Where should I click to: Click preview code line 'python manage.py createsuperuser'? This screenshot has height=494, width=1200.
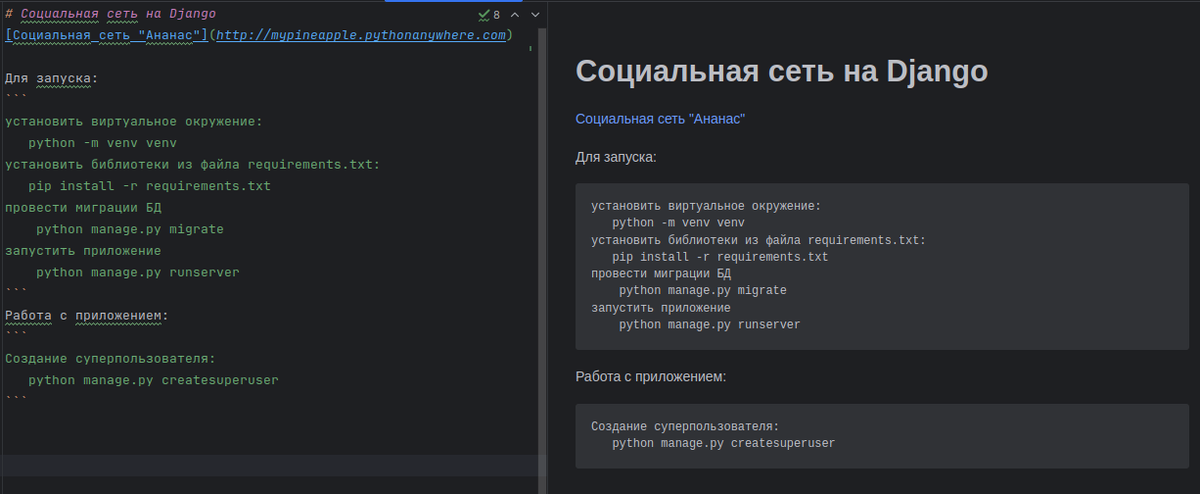[x=723, y=443]
